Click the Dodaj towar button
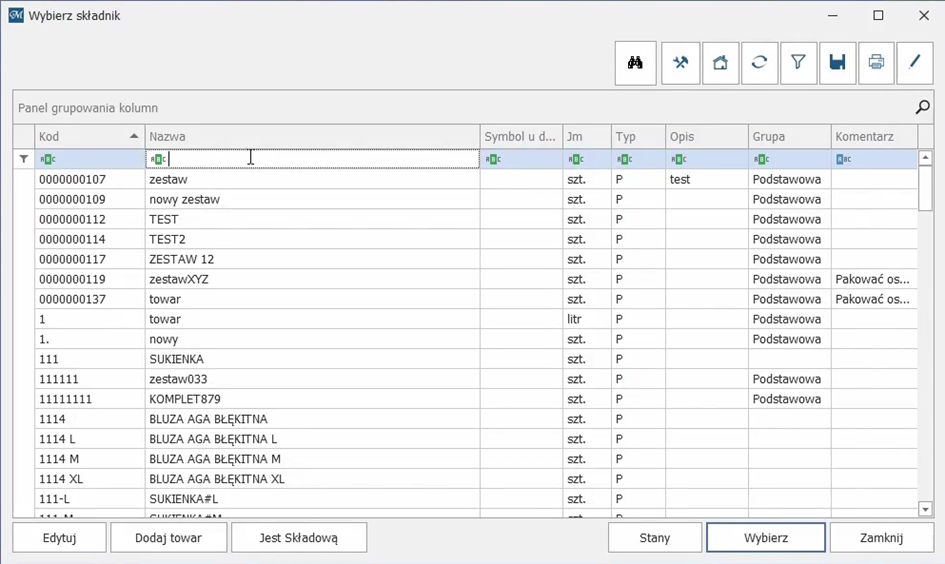Viewport: 945px width, 564px height. [168, 538]
